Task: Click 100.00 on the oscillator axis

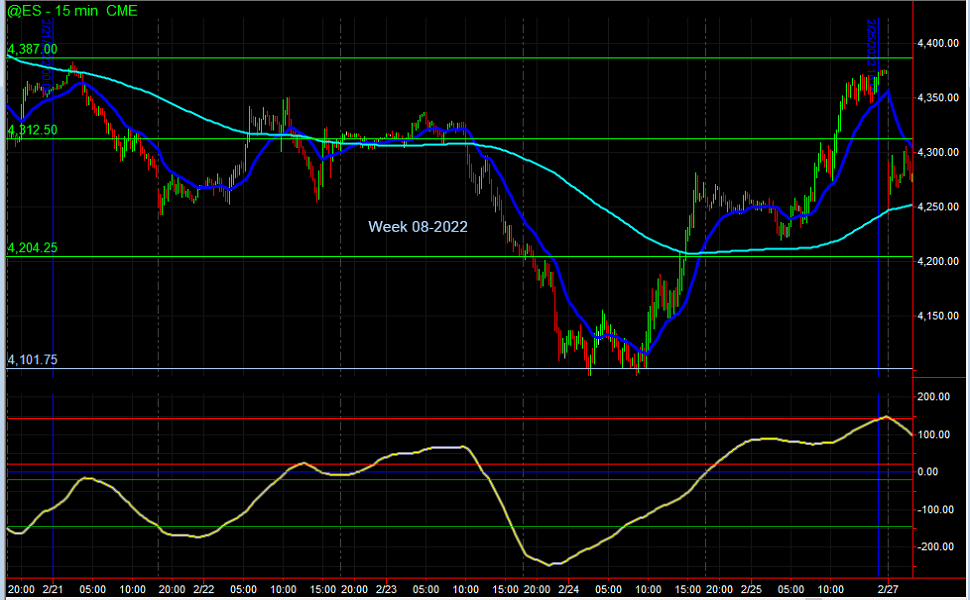Action: click(x=934, y=435)
